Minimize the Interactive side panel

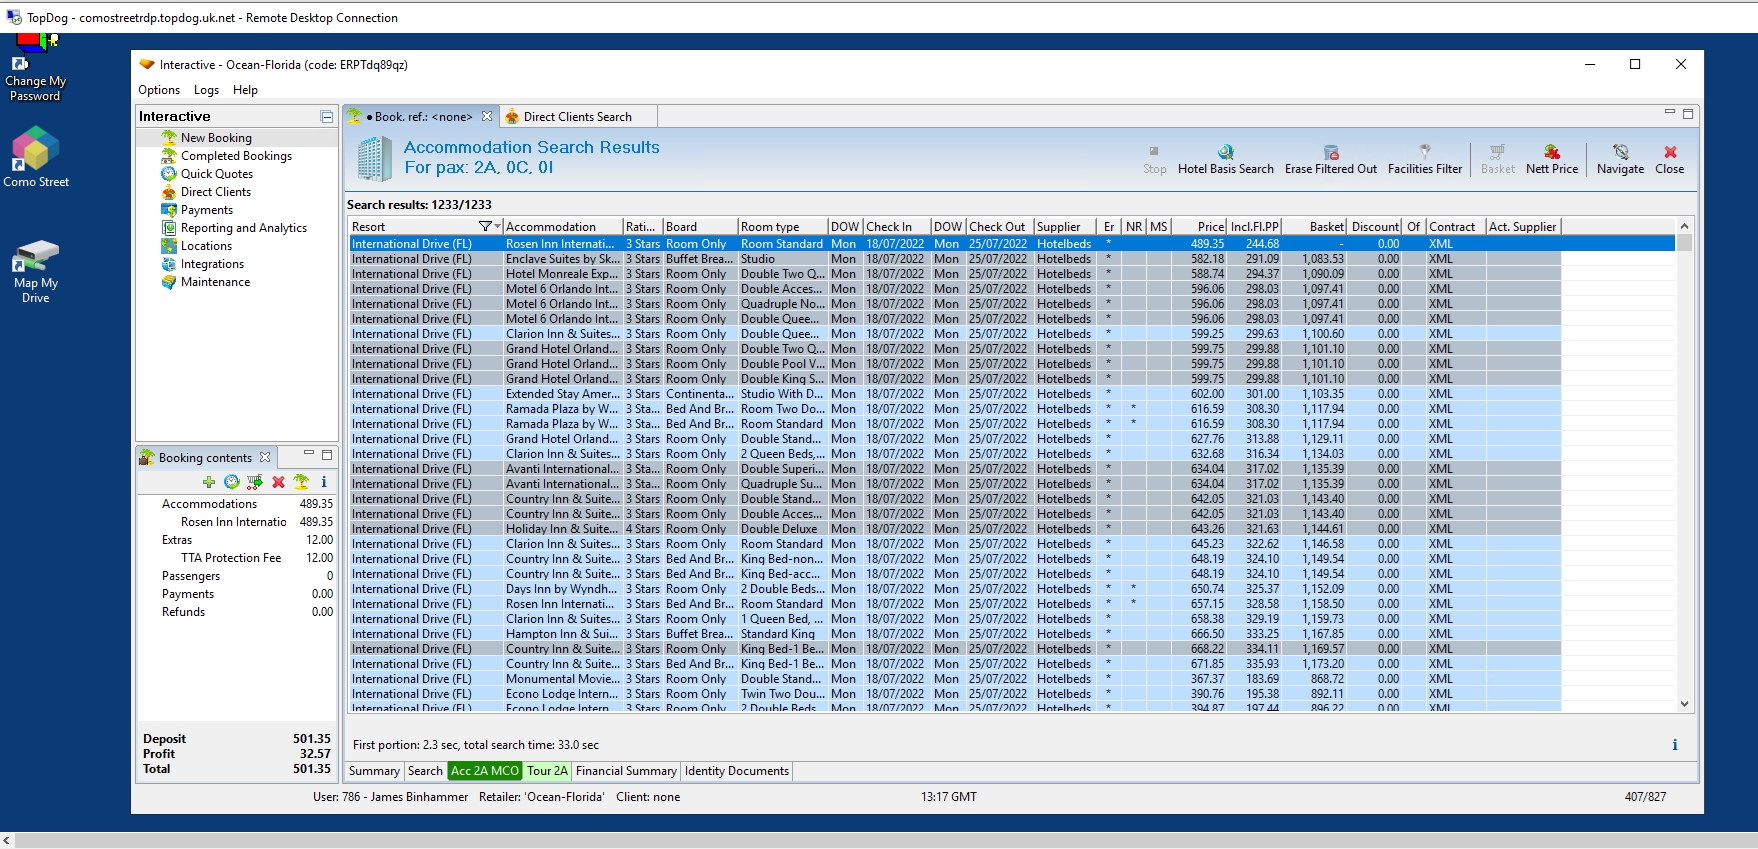coord(326,117)
